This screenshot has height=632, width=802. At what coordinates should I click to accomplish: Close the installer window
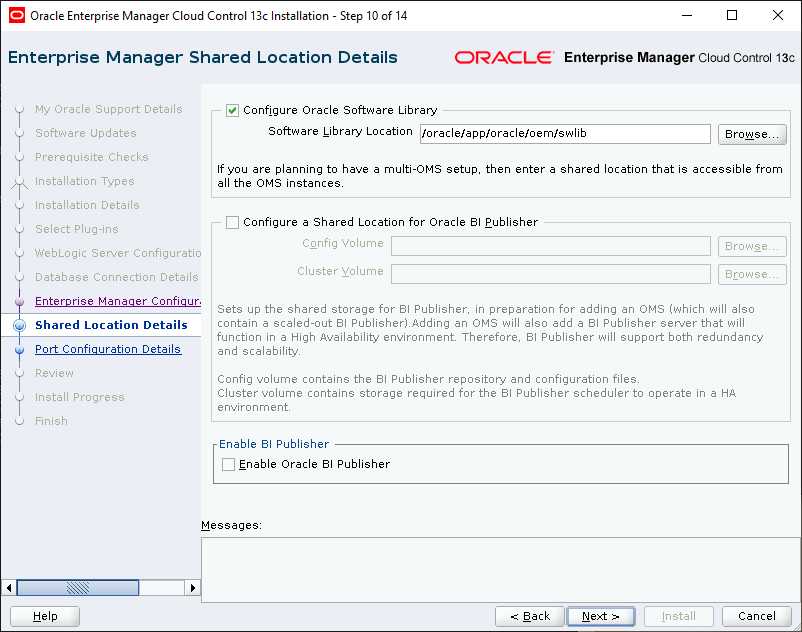(x=777, y=15)
